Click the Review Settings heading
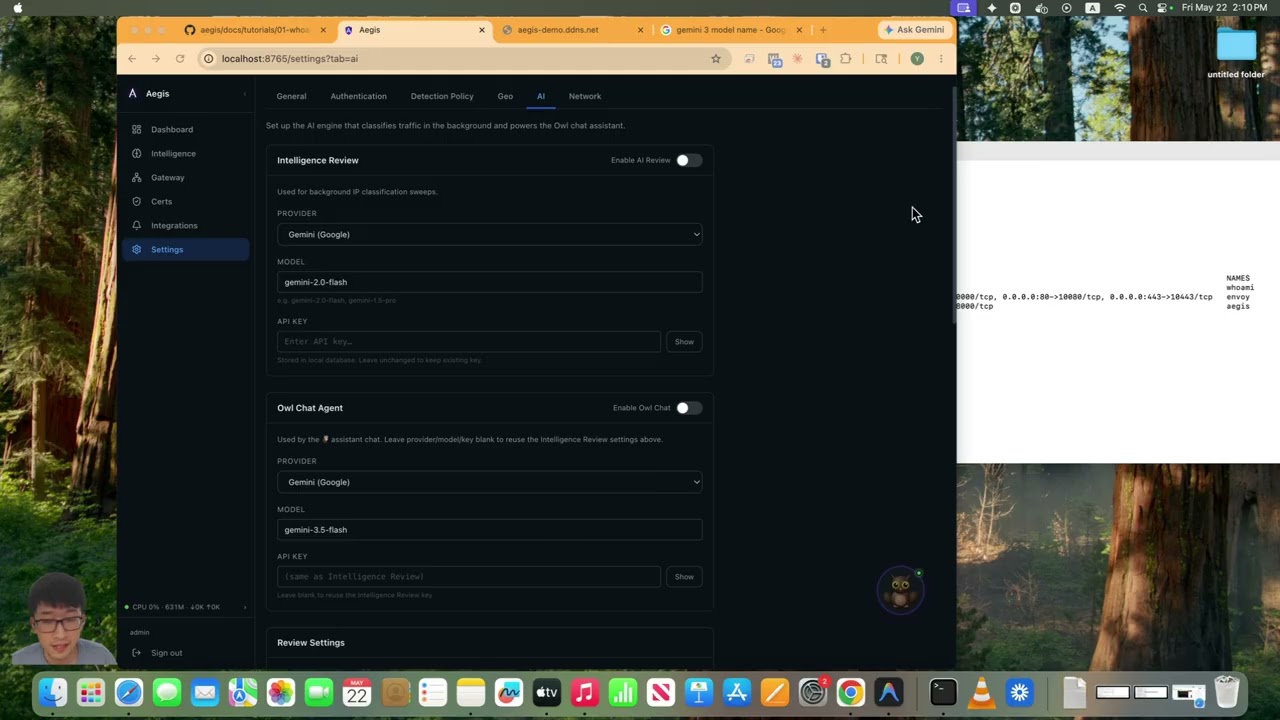The width and height of the screenshot is (1280, 720). [x=311, y=643]
